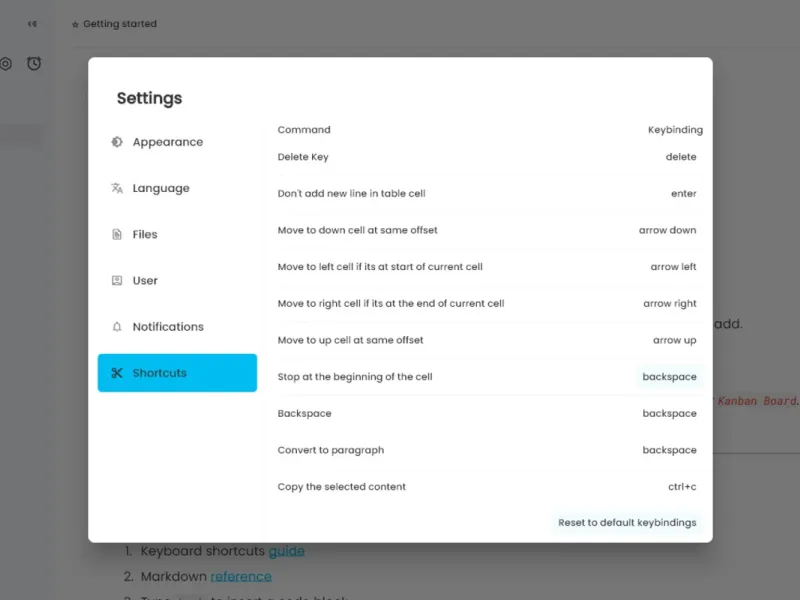Select the 'Backspace' command label
The height and width of the screenshot is (600, 800).
click(x=305, y=413)
